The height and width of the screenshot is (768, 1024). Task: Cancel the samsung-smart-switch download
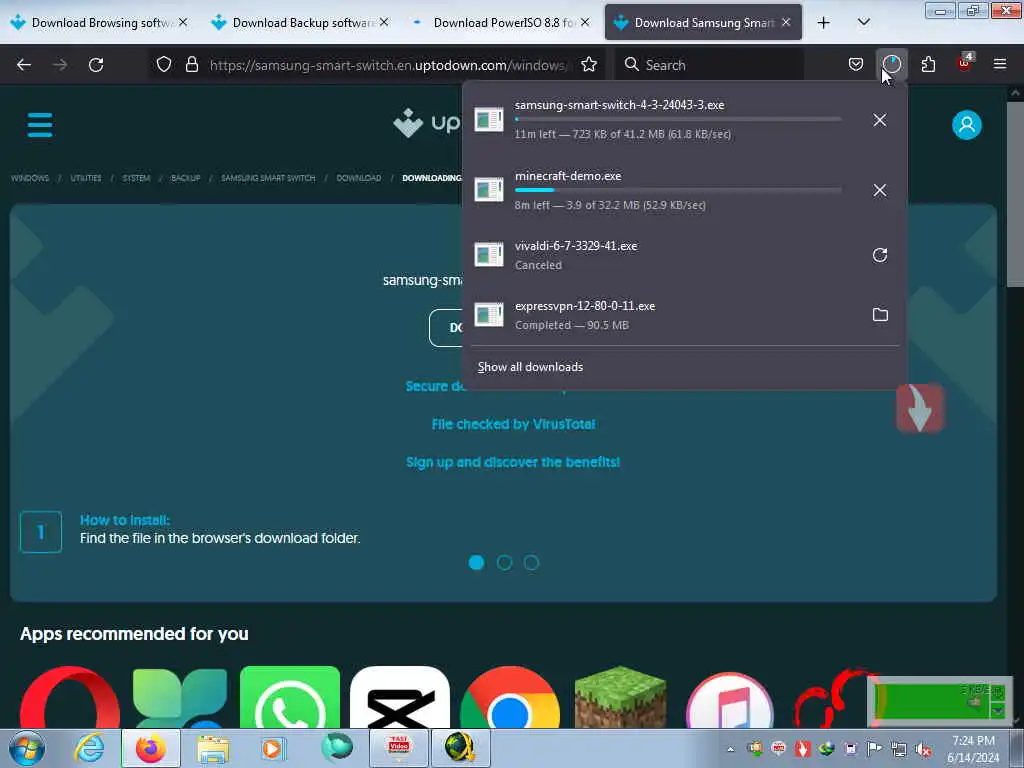coord(880,120)
